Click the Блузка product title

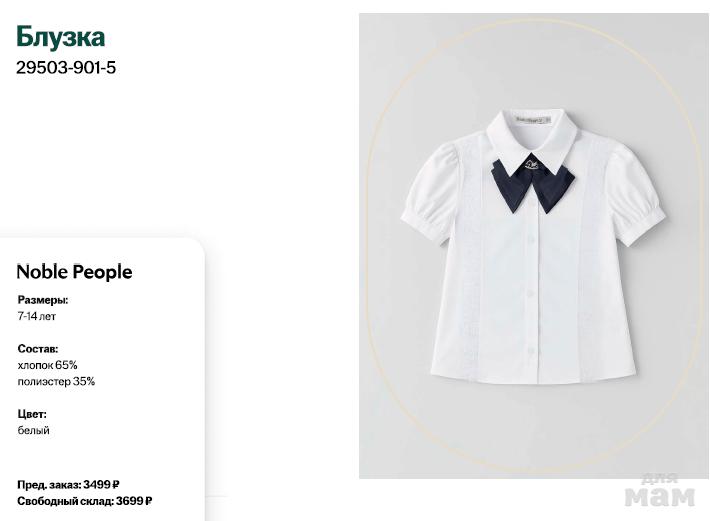(x=60, y=37)
